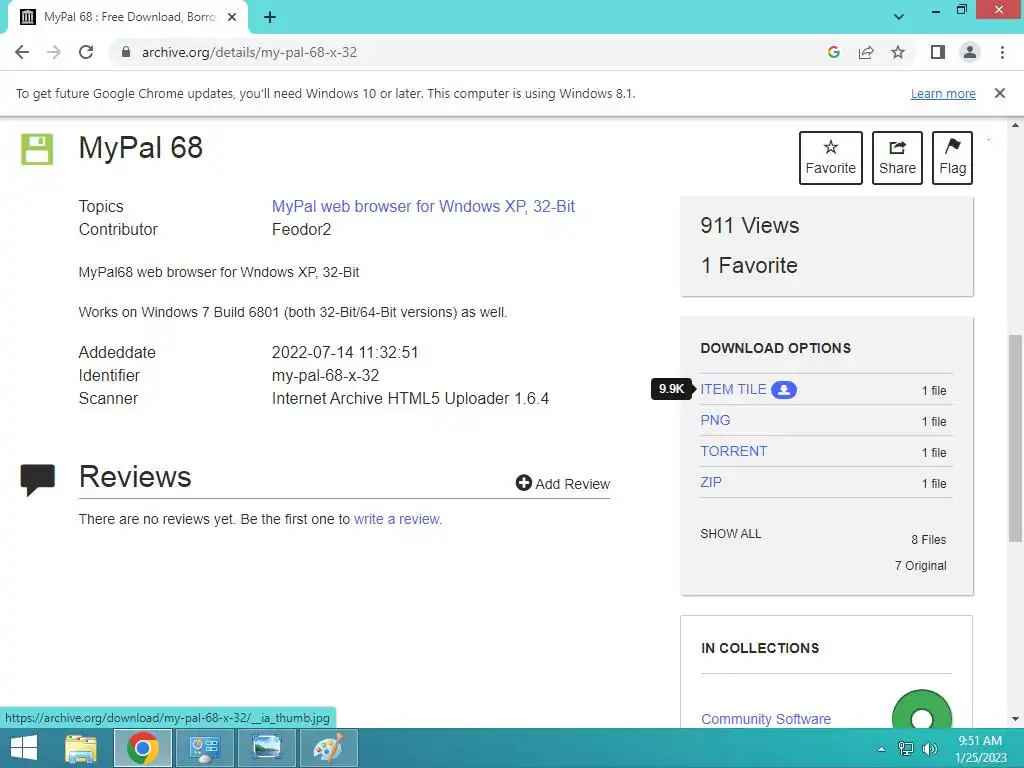Open the Paint taskbar icon
This screenshot has height=768, width=1024.
pos(328,748)
